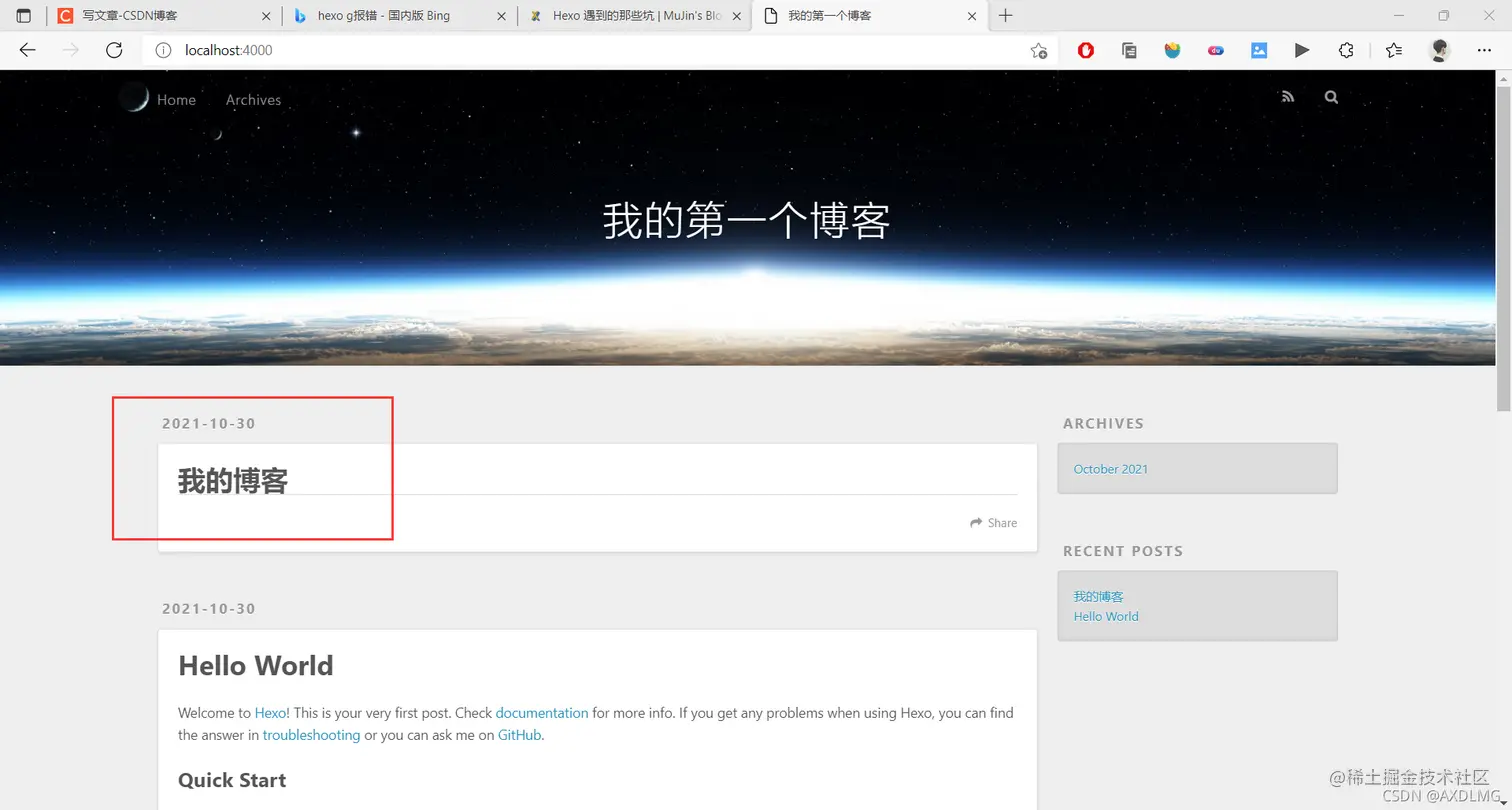Open the 我的博客 post title
Image resolution: width=1512 pixels, height=810 pixels.
tap(233, 481)
